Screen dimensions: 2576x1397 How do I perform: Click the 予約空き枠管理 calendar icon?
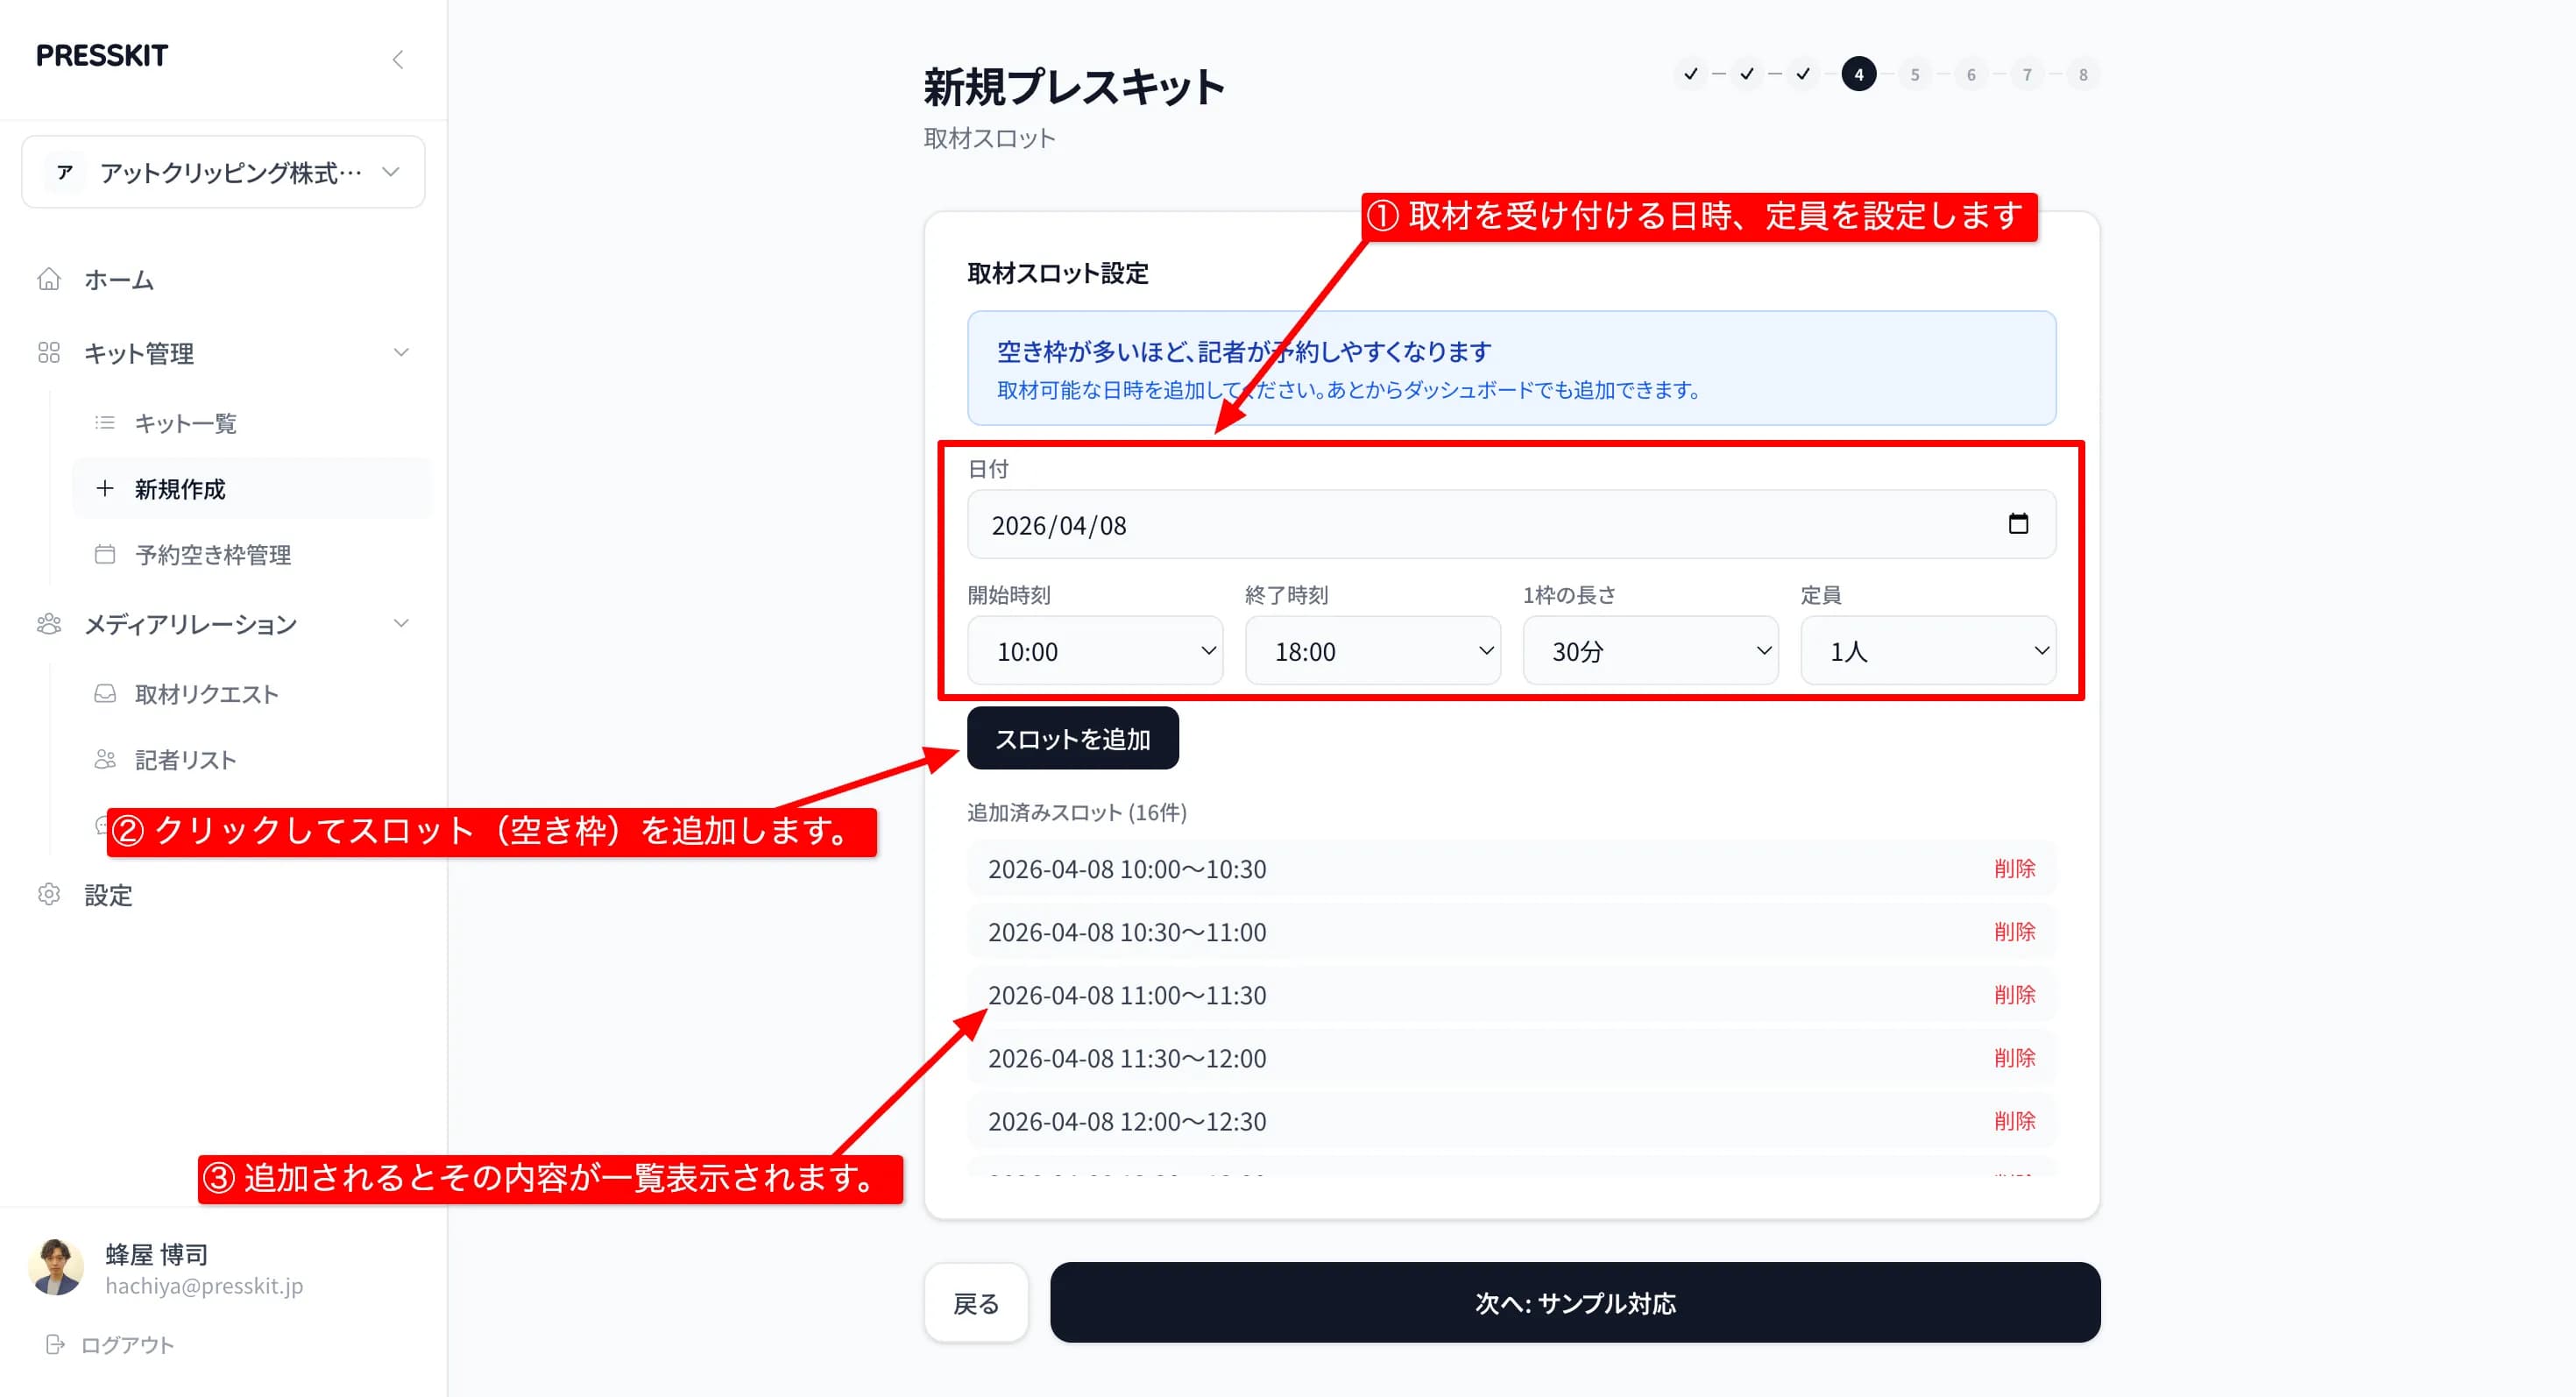105,554
